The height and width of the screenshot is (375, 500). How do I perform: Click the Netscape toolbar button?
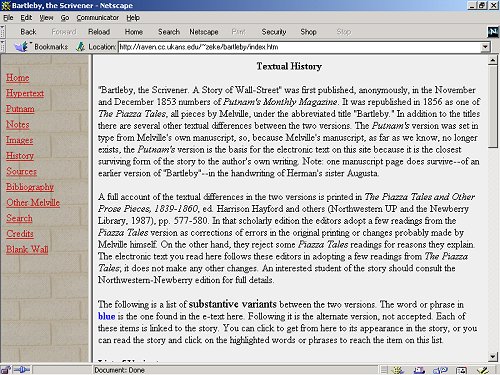click(204, 32)
